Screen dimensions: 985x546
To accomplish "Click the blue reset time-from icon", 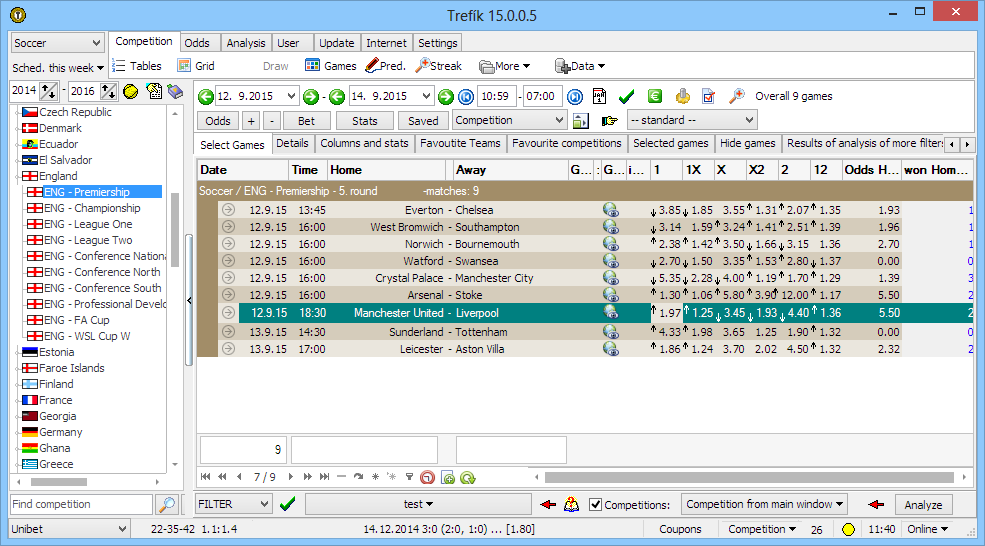I will click(x=465, y=97).
